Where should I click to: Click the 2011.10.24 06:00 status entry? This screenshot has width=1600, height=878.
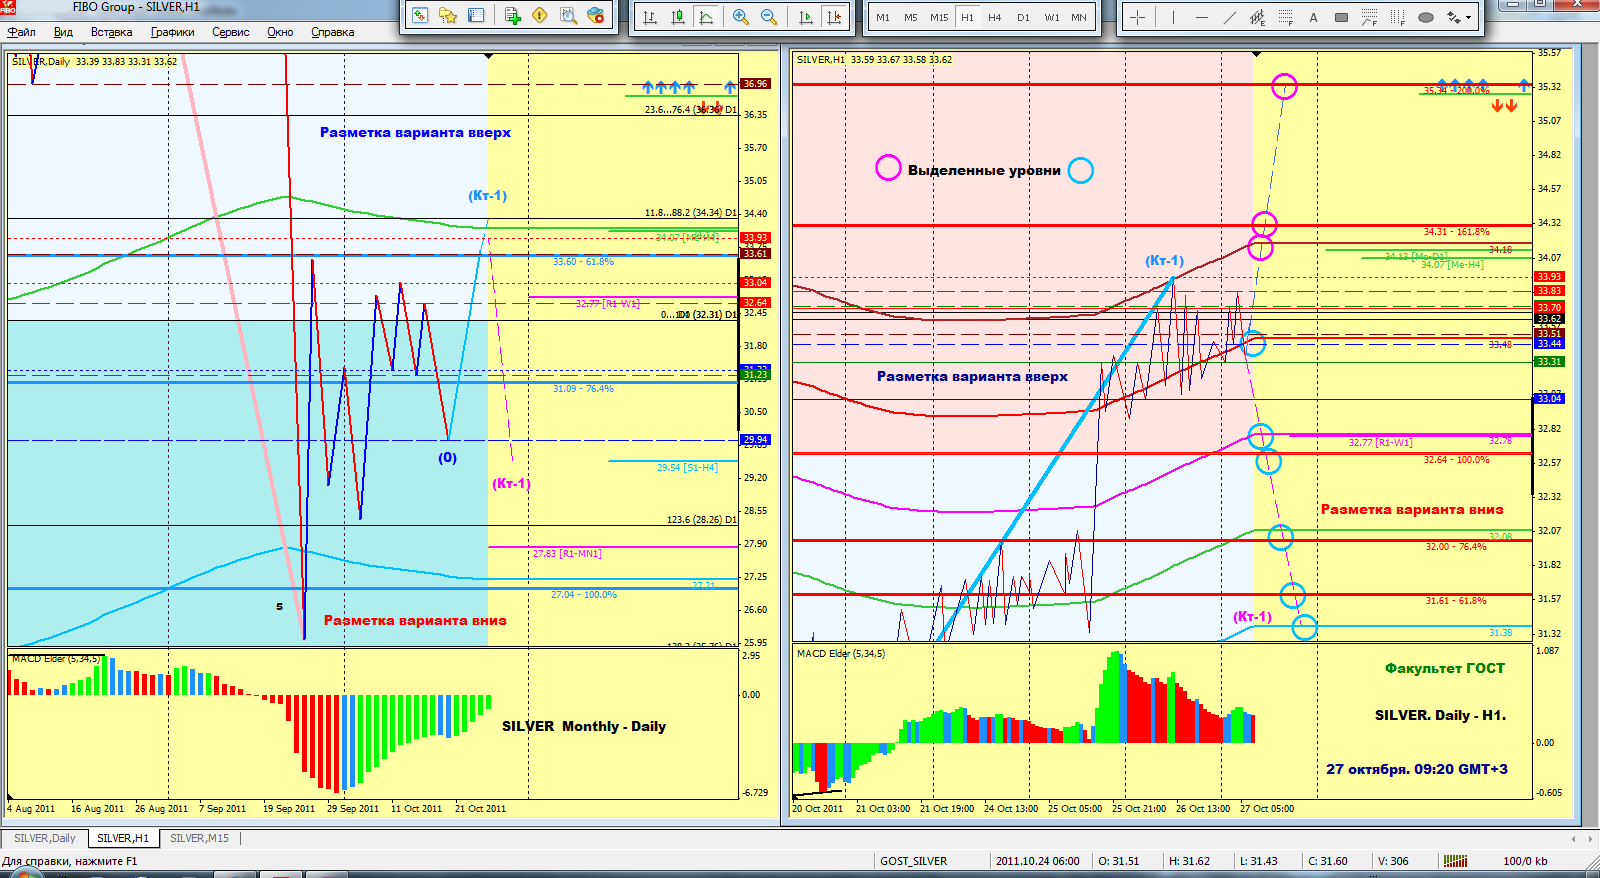click(1038, 861)
